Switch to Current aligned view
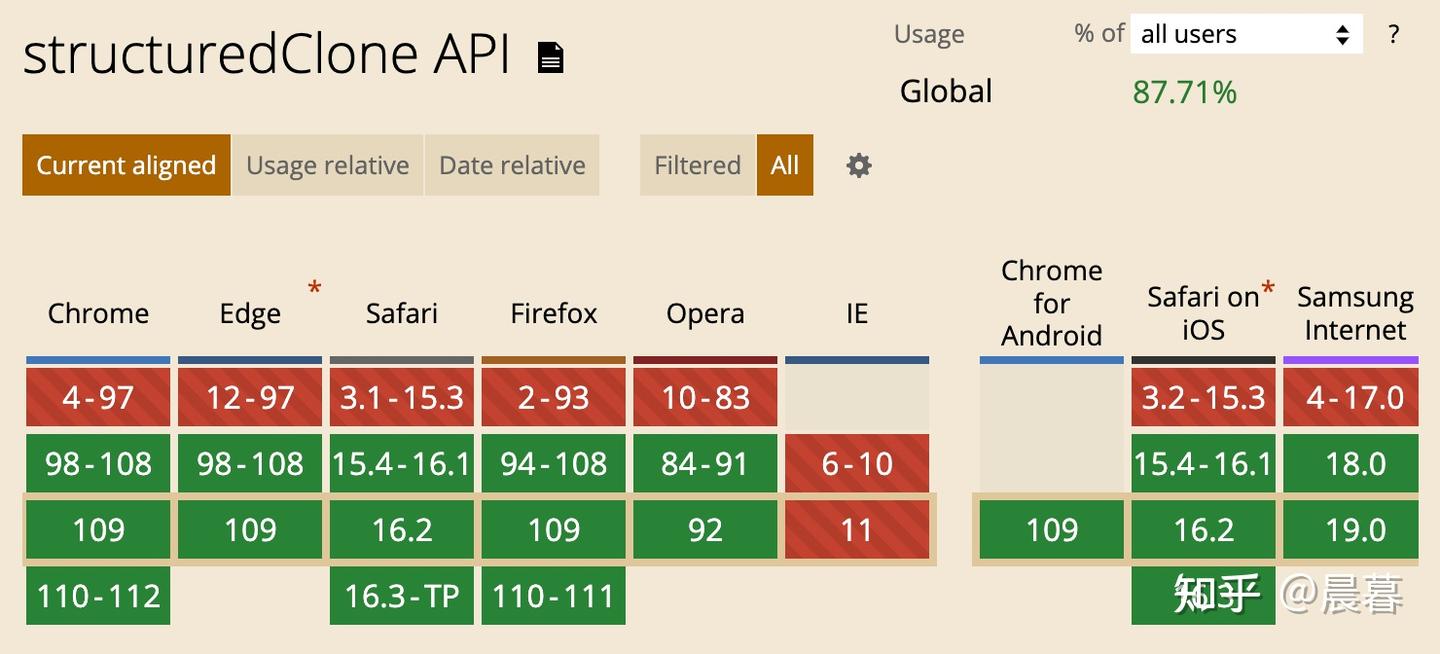 click(x=126, y=165)
